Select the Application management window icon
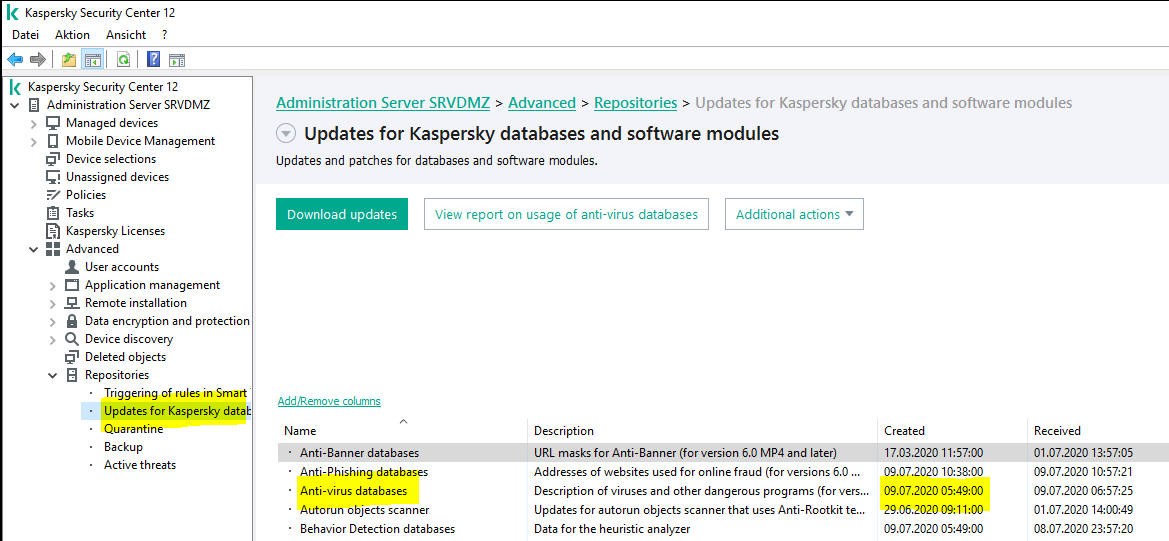 pos(72,285)
